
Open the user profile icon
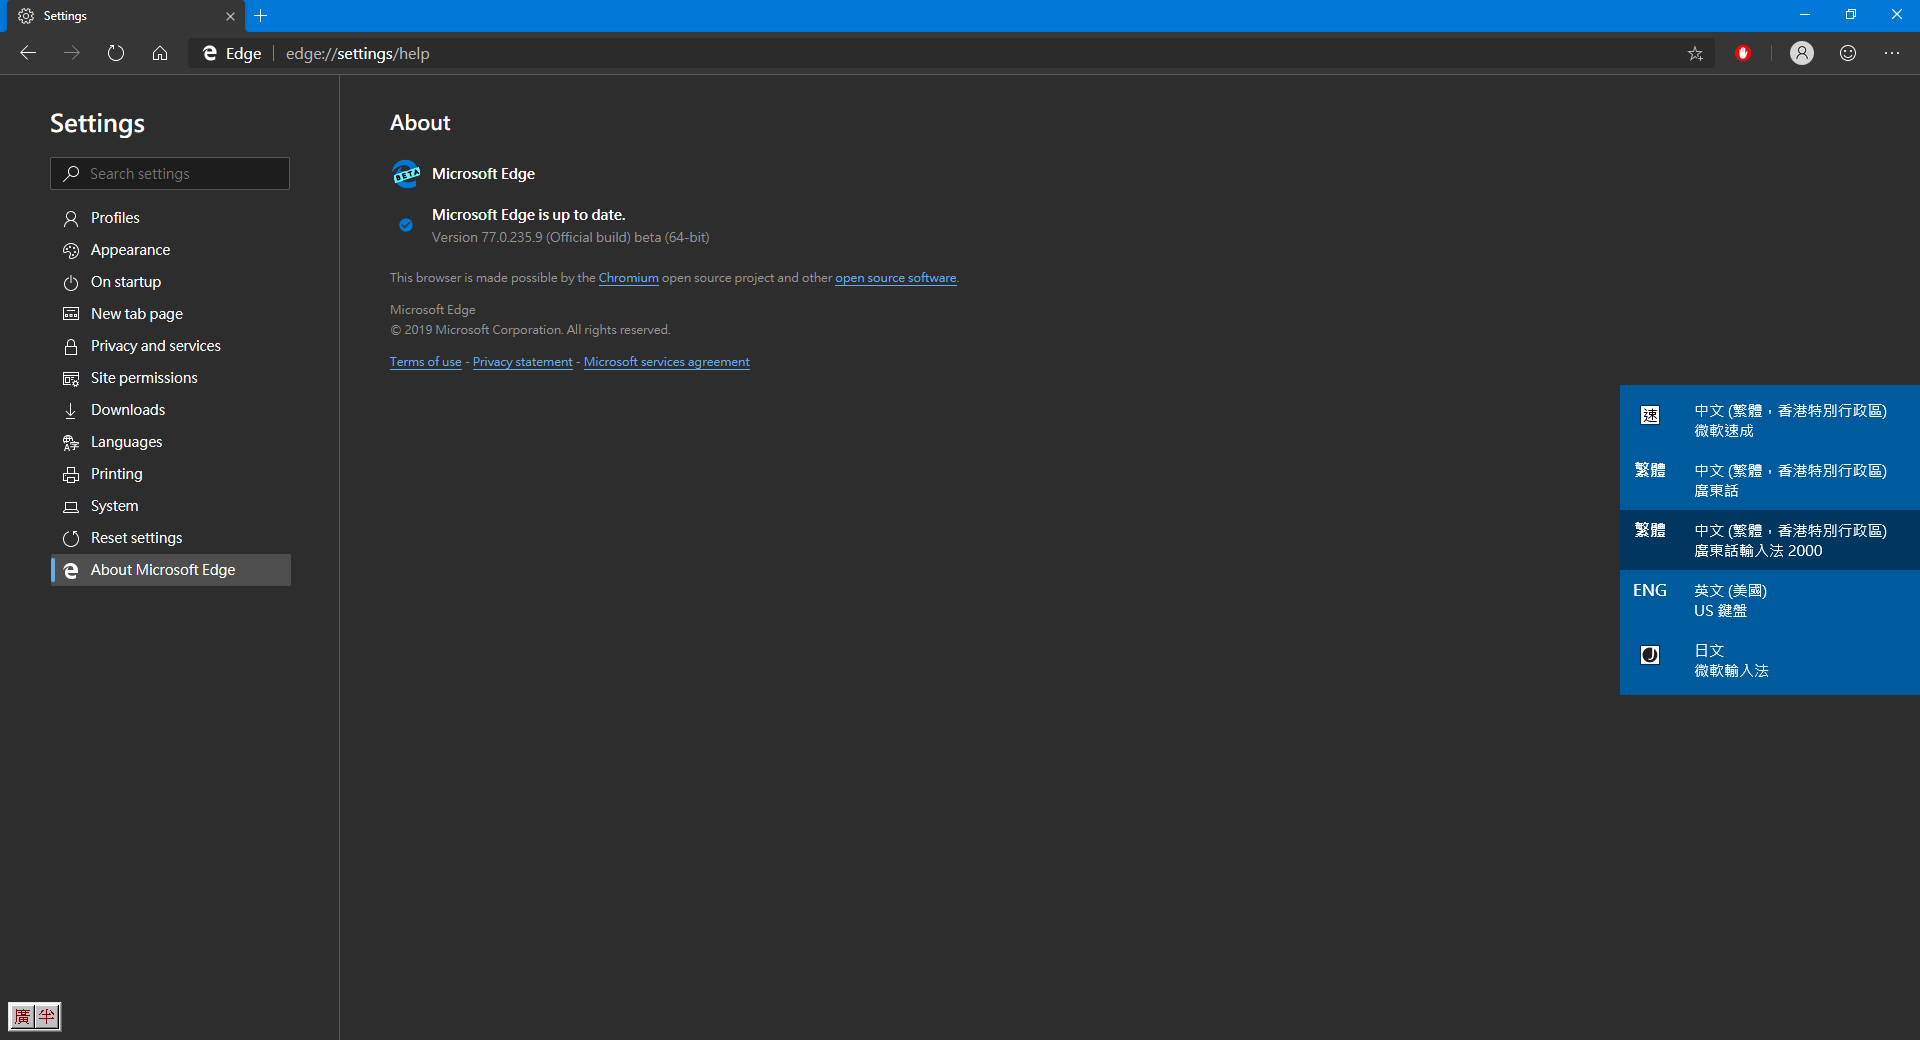(1801, 53)
